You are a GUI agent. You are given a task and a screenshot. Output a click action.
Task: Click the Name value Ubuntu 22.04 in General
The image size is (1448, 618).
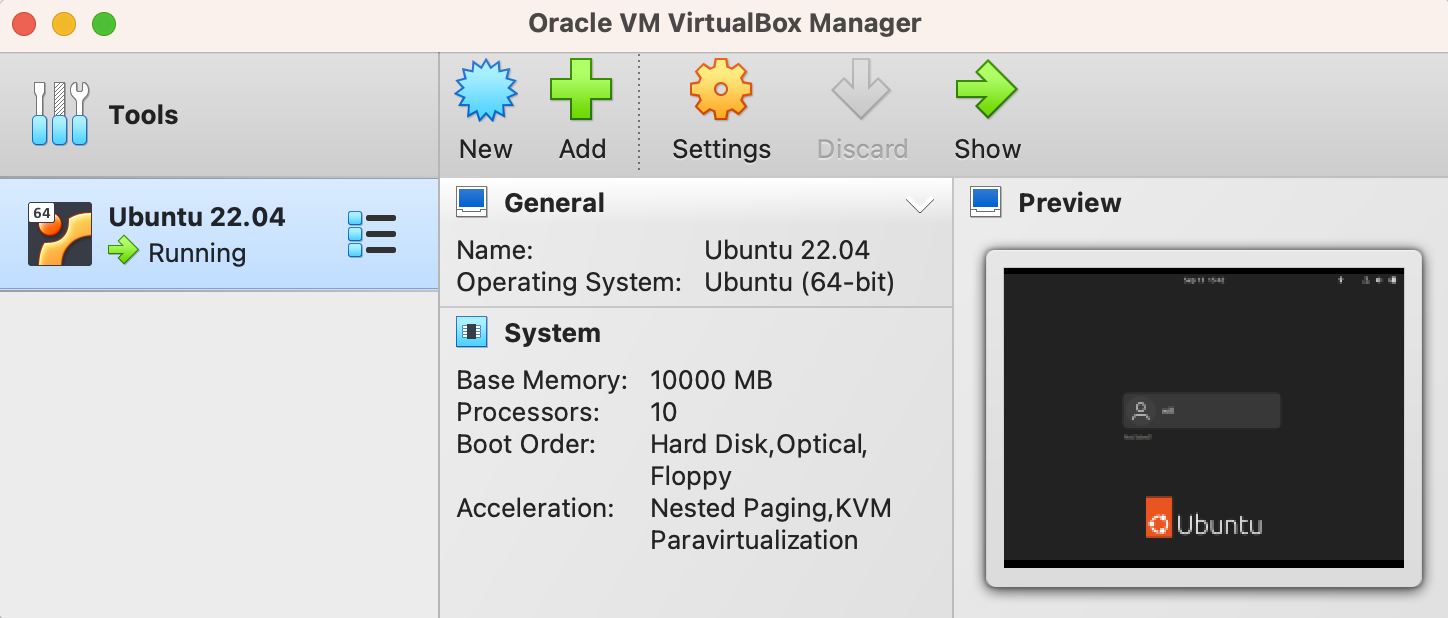787,250
